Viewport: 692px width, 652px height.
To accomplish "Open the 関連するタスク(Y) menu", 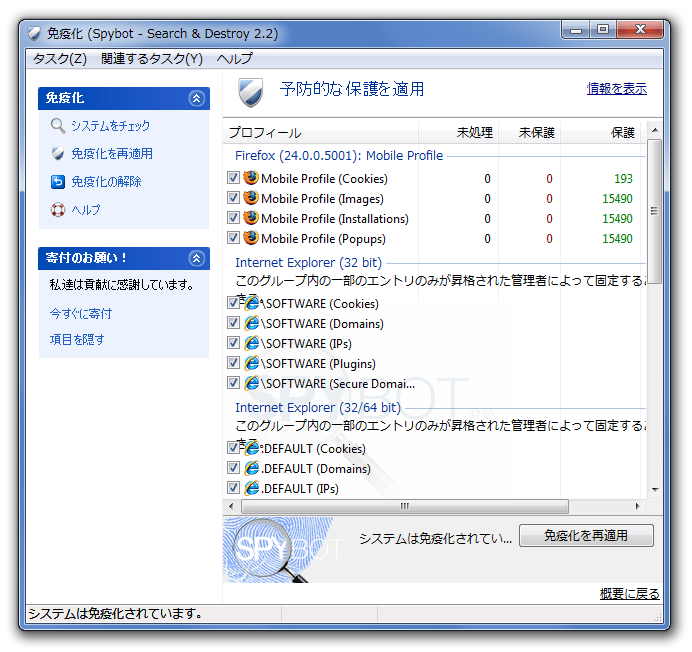I will [152, 58].
